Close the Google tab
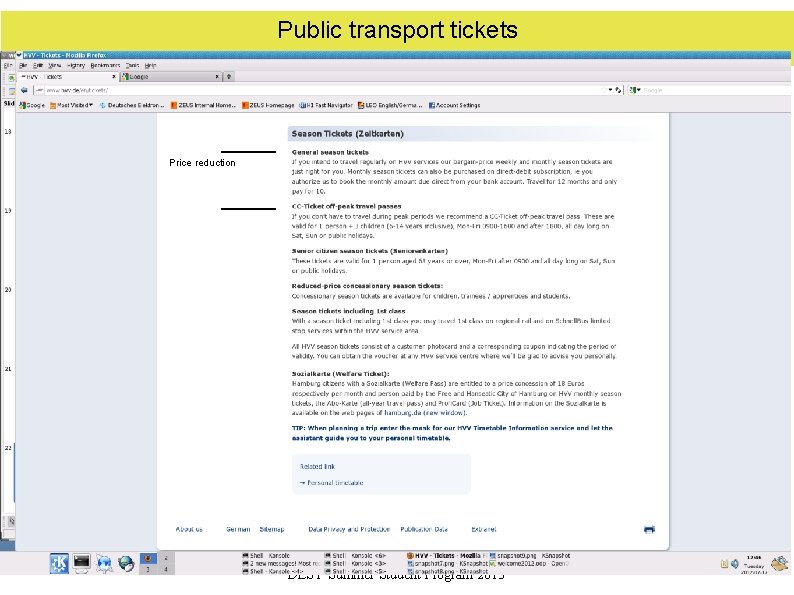Image resolution: width=794 pixels, height=595 pixels. tap(217, 76)
